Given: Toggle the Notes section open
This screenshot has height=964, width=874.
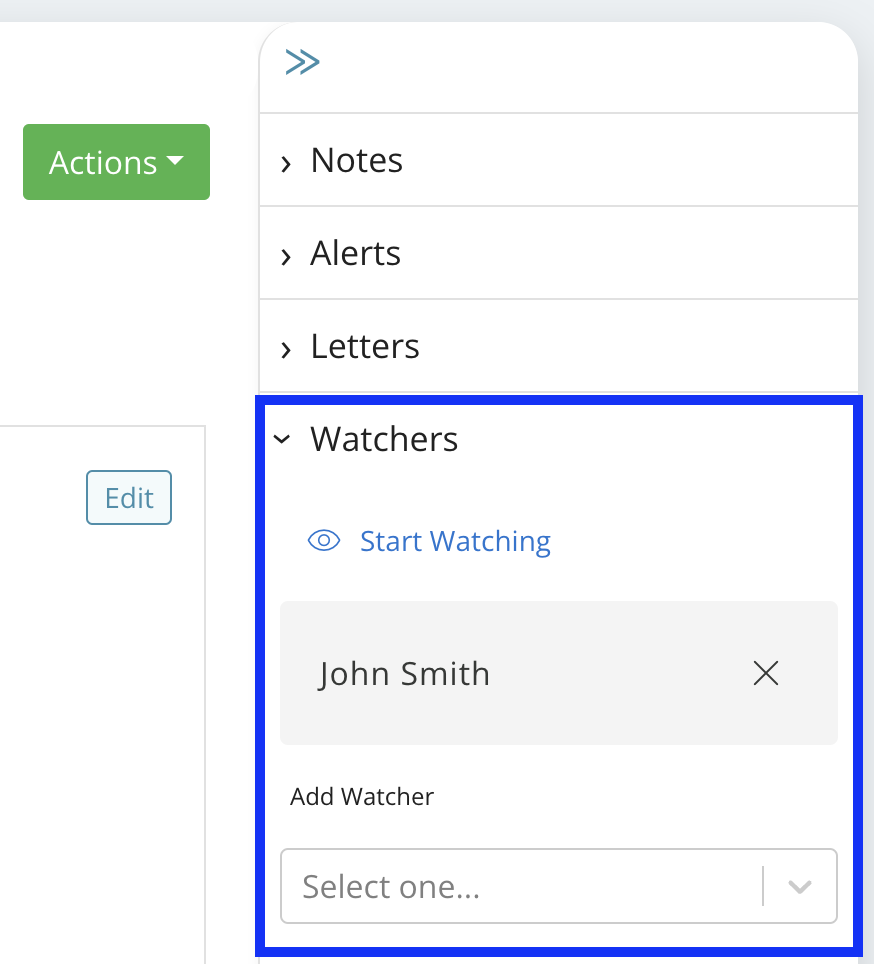Looking at the screenshot, I should coord(356,160).
